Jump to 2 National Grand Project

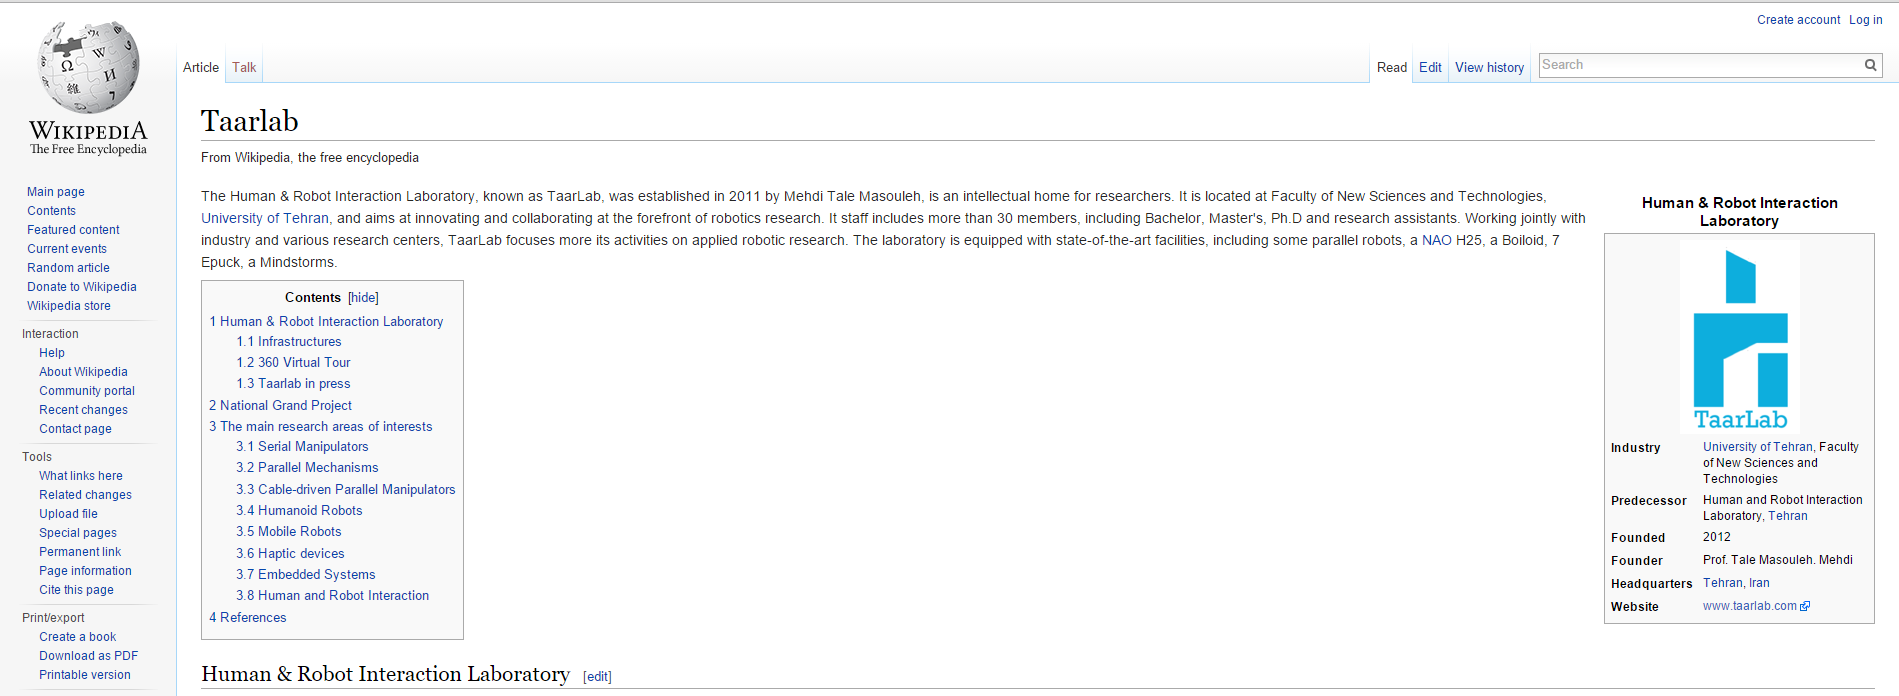(x=280, y=406)
